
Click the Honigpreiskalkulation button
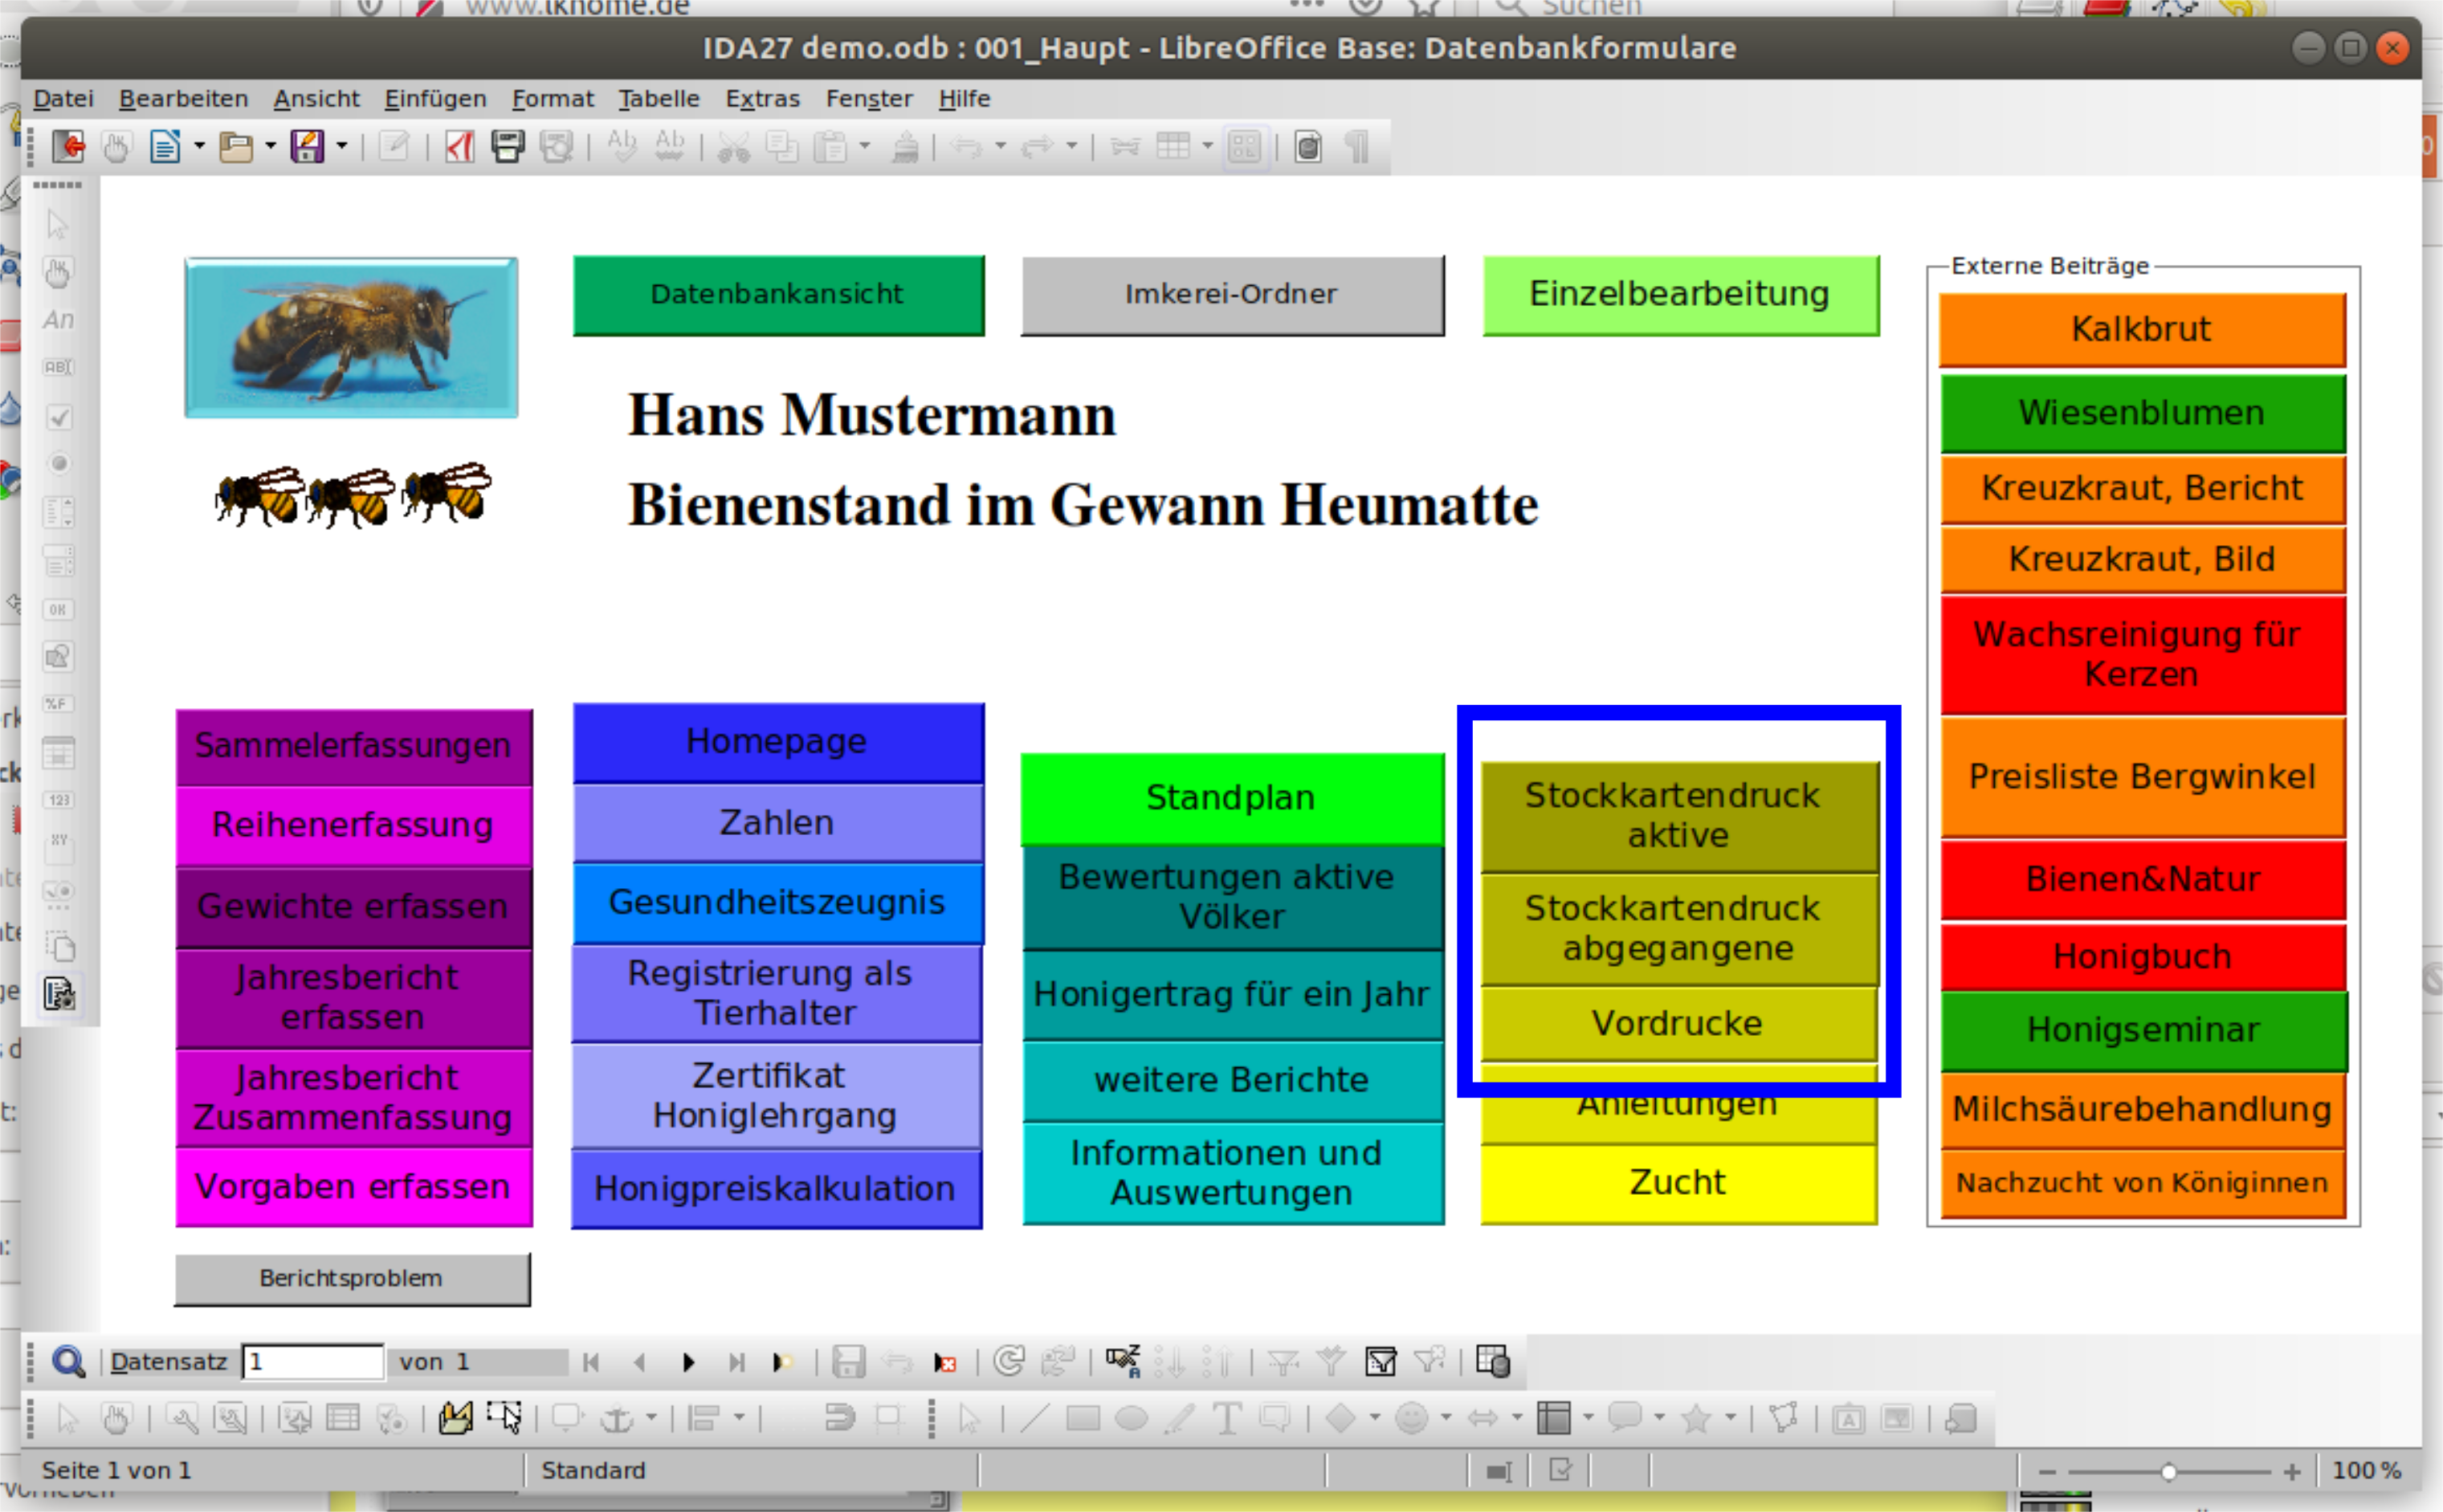[x=776, y=1188]
